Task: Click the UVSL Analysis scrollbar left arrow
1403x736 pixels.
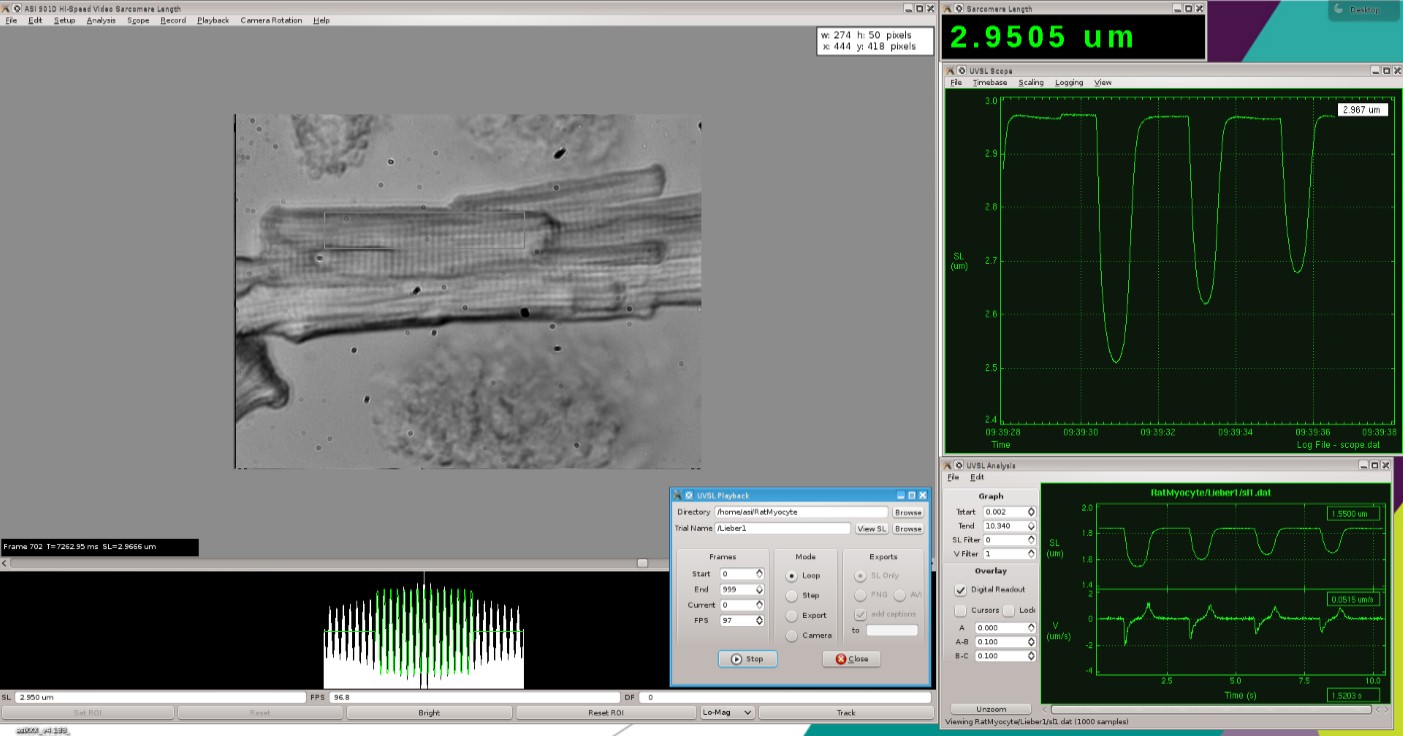Action: click(1044, 709)
